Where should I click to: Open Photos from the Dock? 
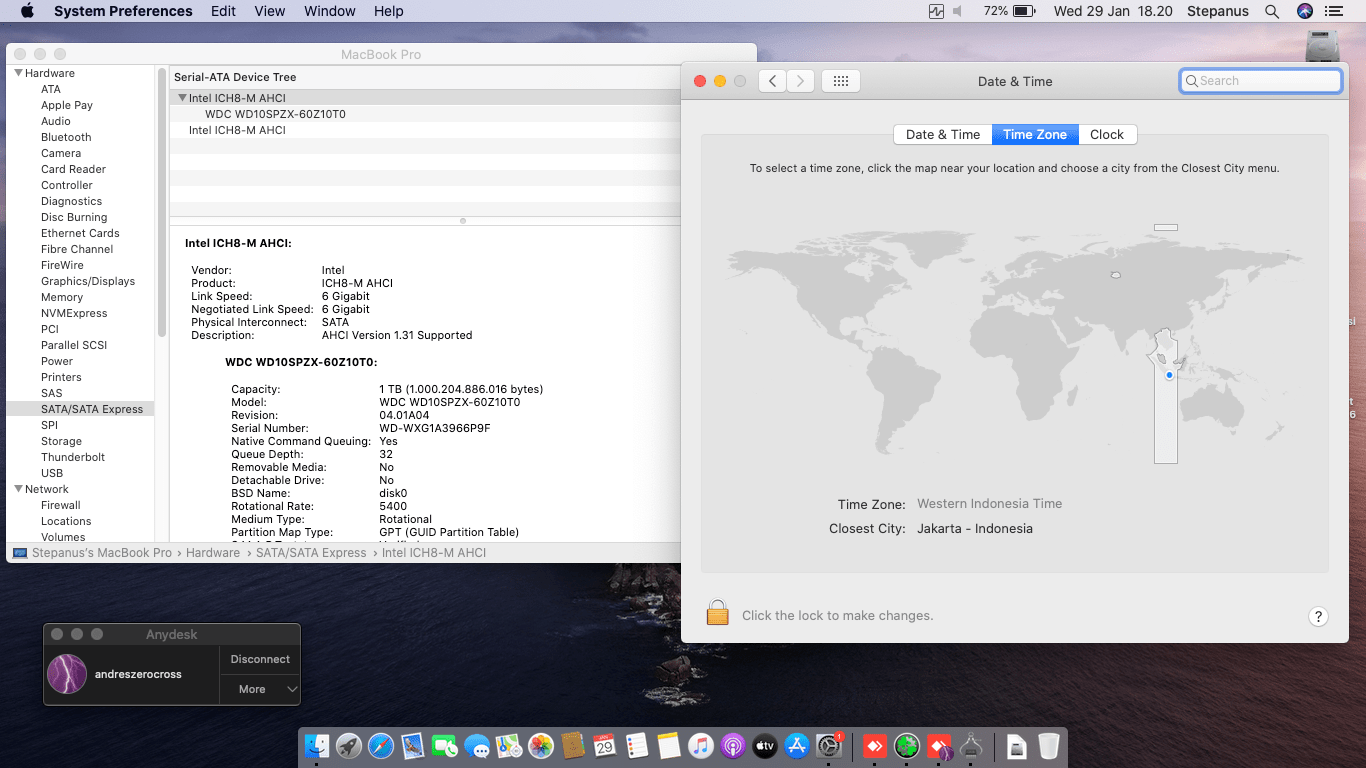[x=541, y=745]
